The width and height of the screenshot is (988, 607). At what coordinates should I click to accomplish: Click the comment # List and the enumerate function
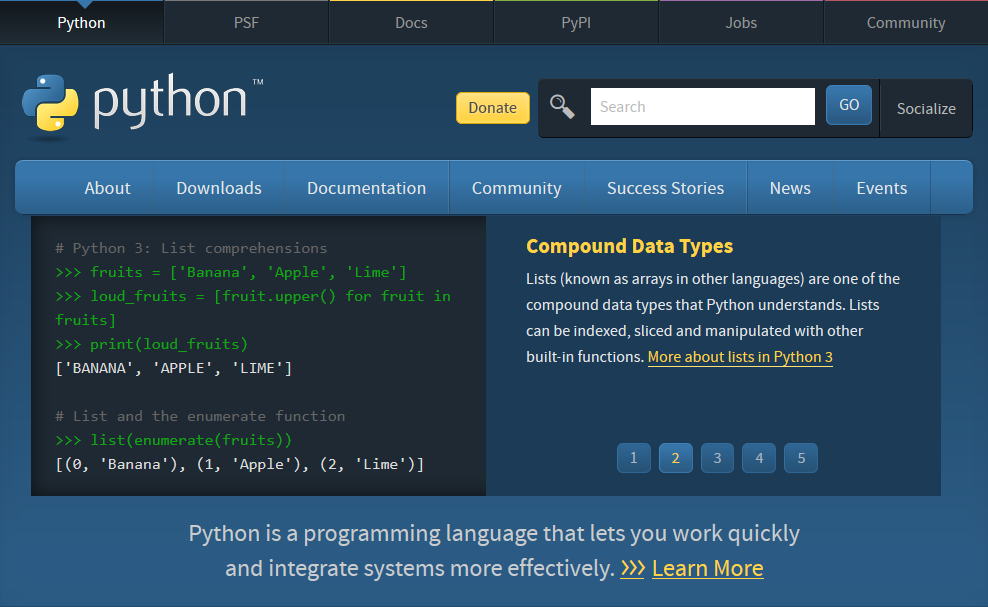point(200,416)
